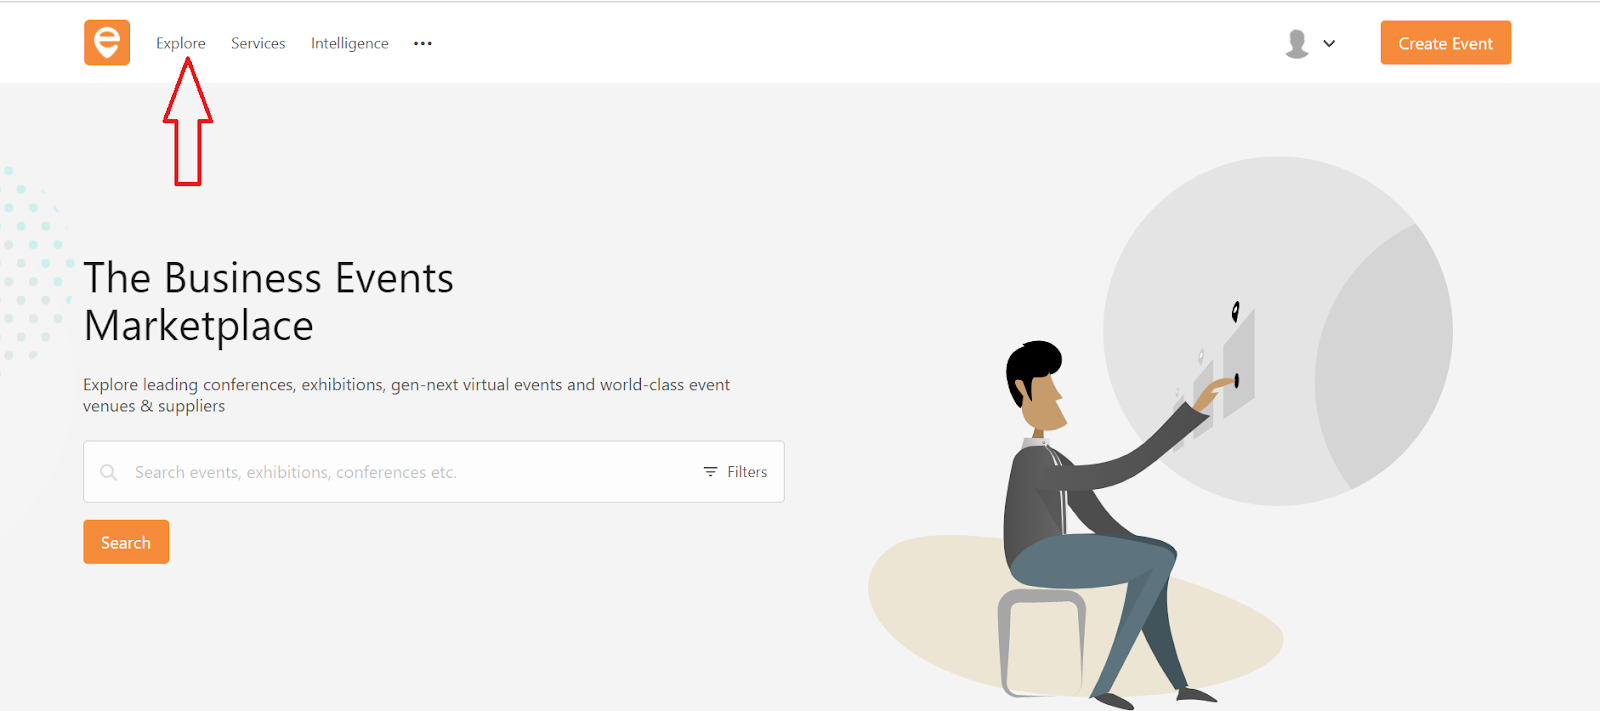Click the black map pin in illustration

[1236, 311]
